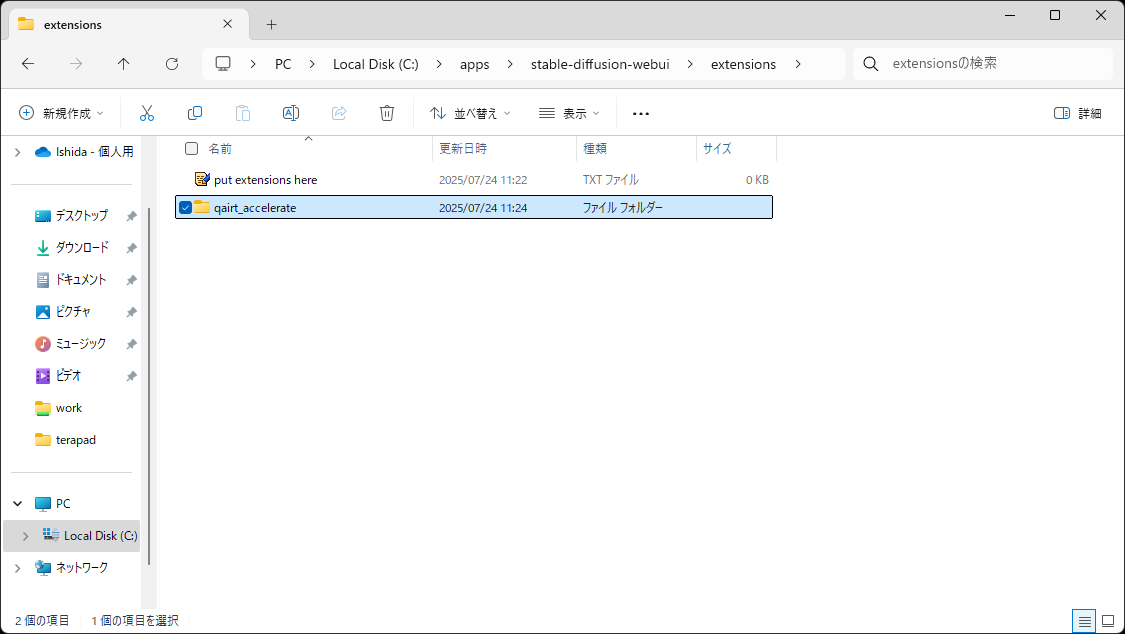Click the Rename icon
Viewport: 1125px width, 634px height.
tap(291, 113)
